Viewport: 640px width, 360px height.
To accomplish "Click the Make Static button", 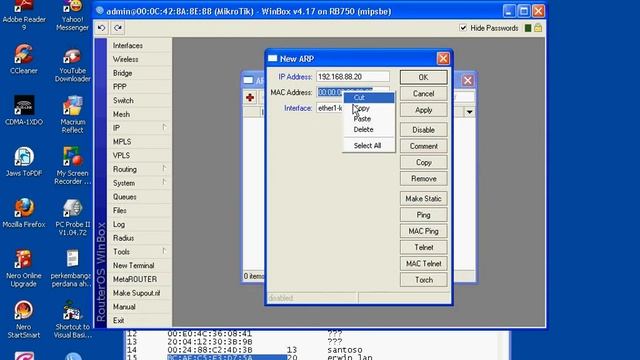I will [x=423, y=198].
